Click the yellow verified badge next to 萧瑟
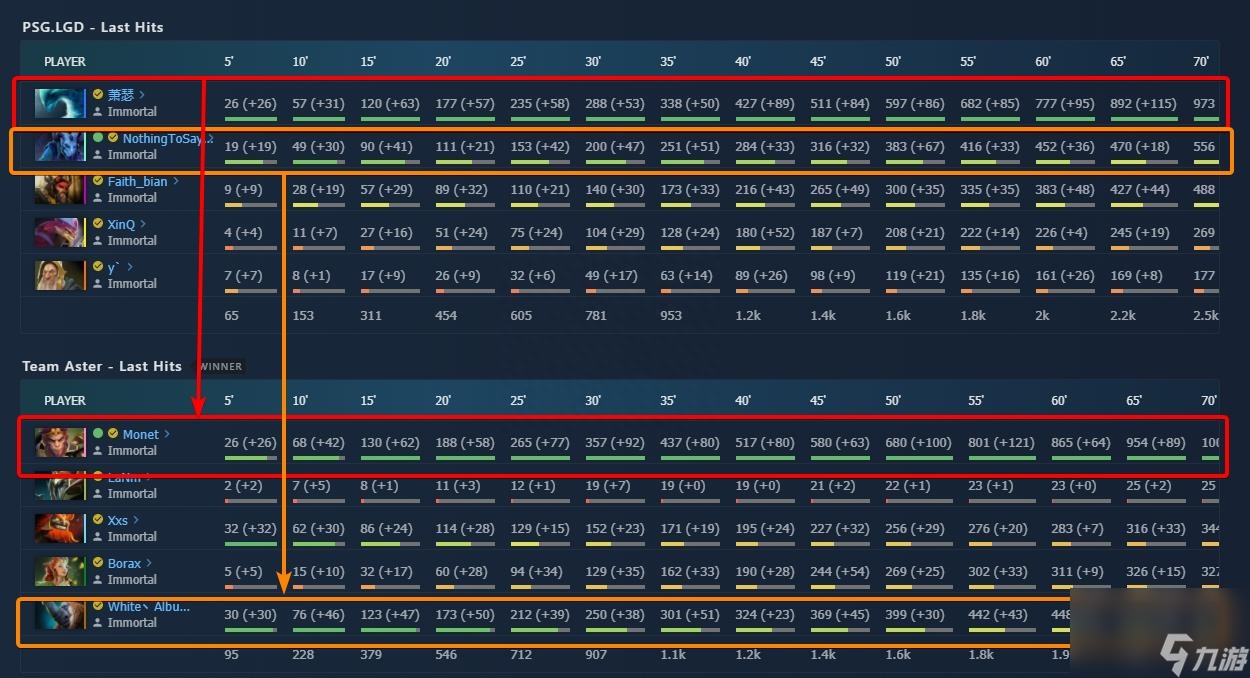 pos(98,95)
